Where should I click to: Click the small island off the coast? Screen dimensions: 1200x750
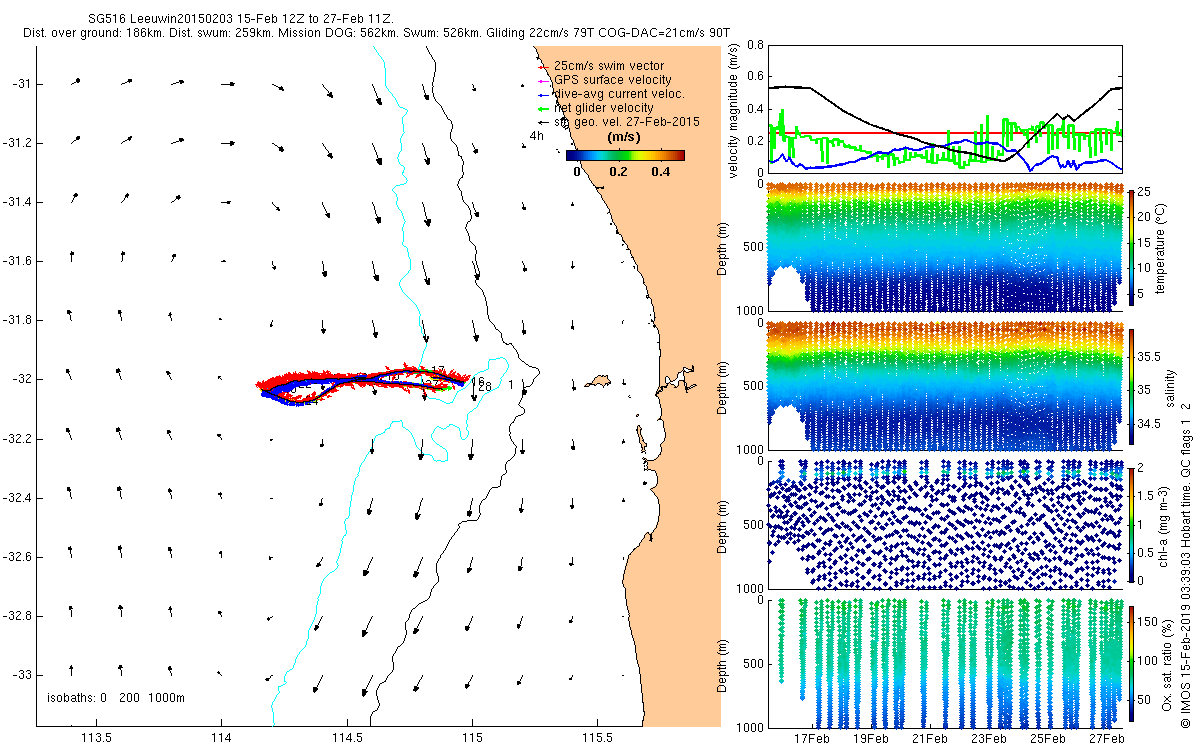coord(600,380)
